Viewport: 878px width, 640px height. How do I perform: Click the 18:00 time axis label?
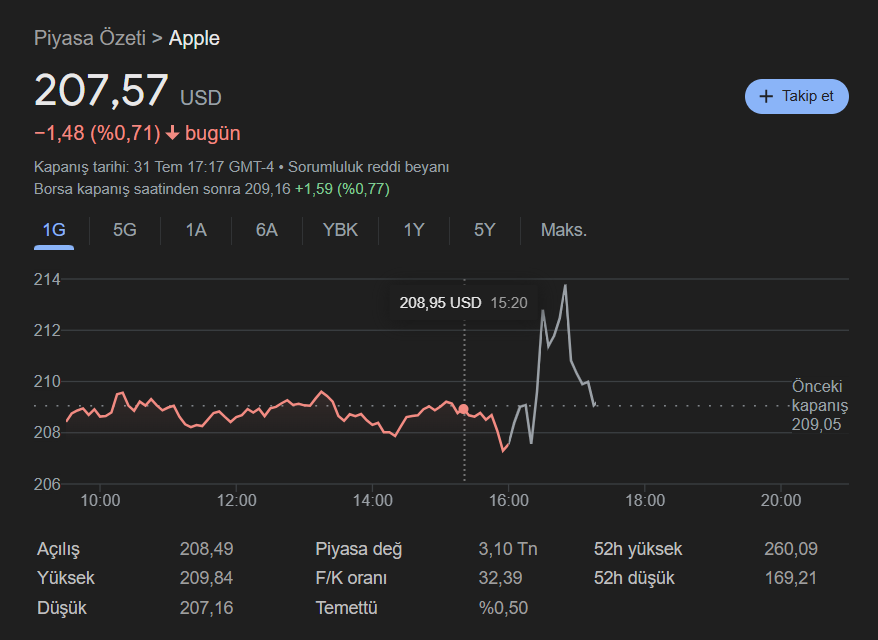coord(645,500)
